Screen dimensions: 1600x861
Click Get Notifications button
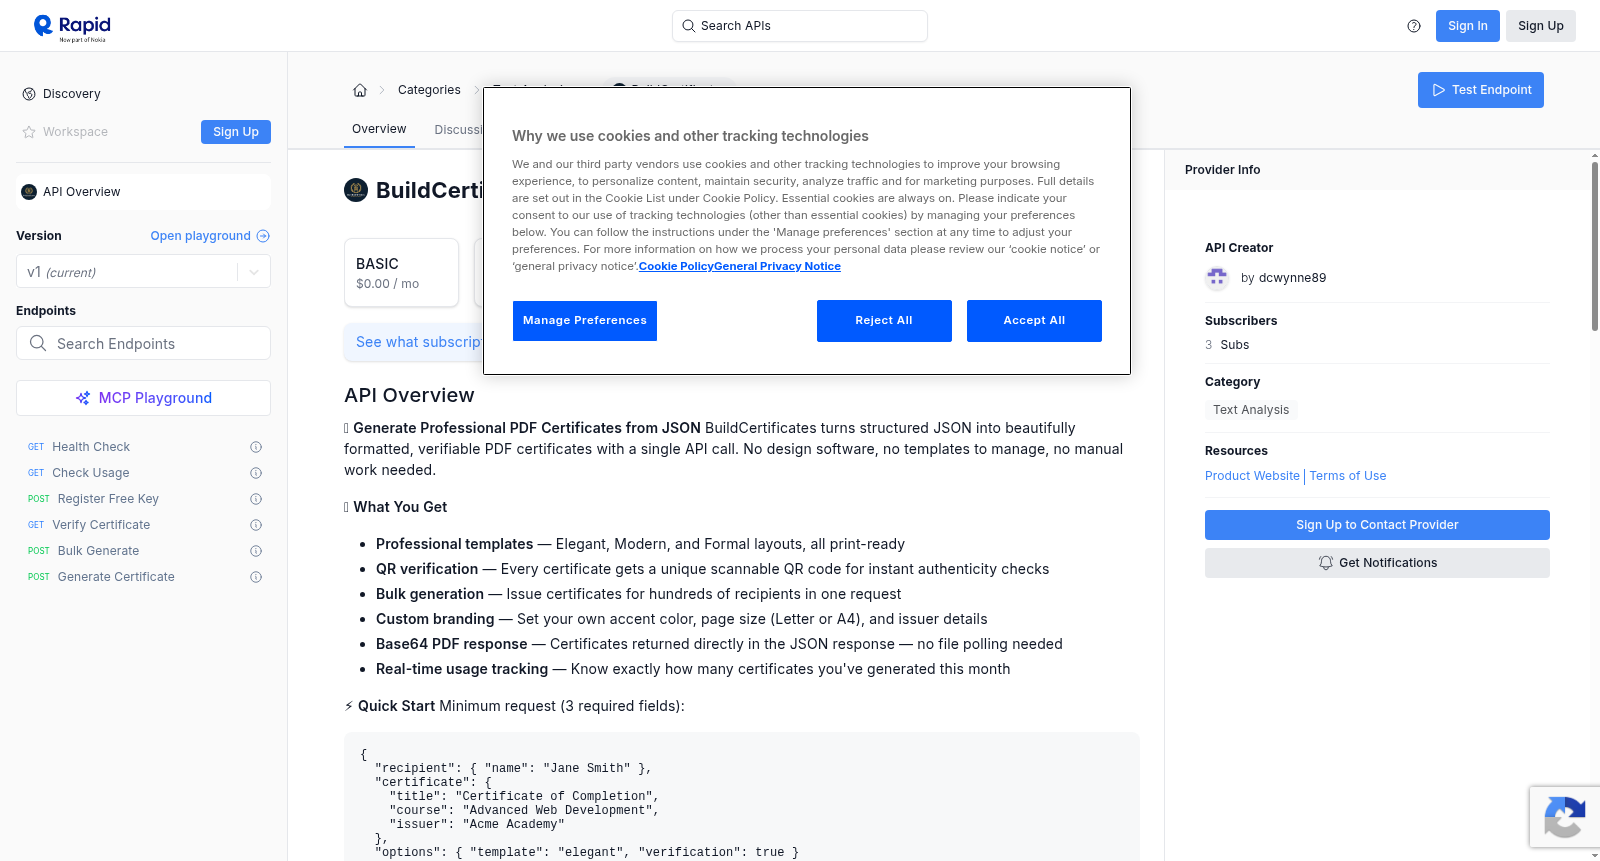[x=1377, y=563]
